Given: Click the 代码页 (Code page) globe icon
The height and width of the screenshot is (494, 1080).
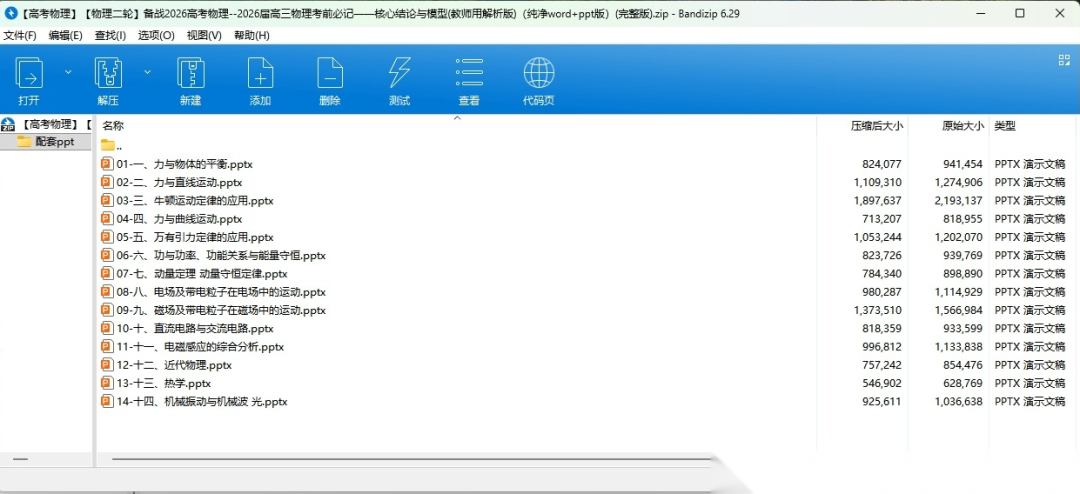Looking at the screenshot, I should click(539, 74).
